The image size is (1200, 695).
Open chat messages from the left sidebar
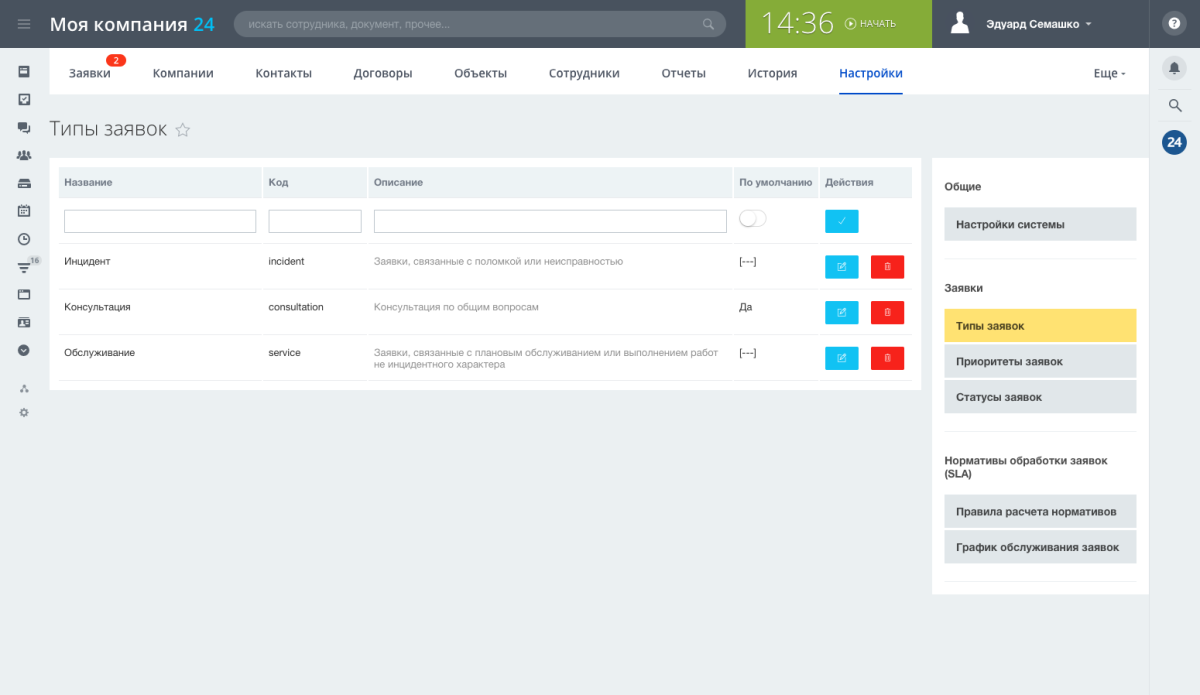(24, 127)
